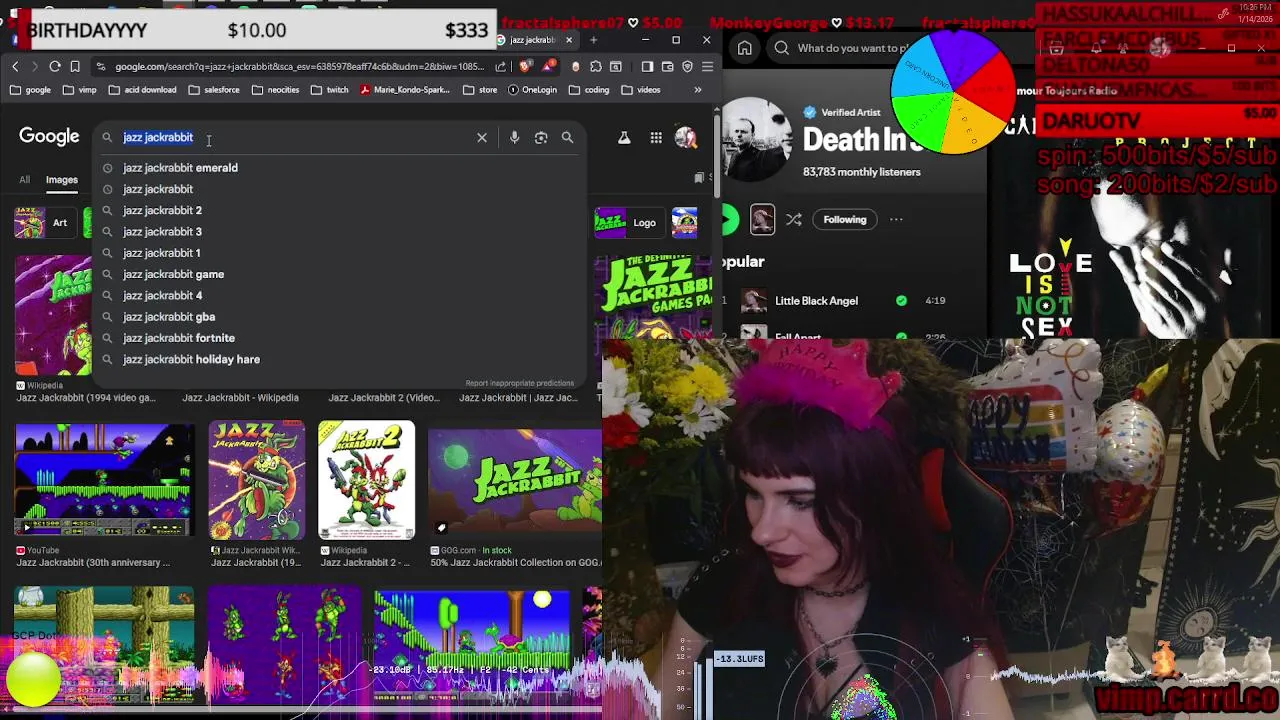Open Google Search Labs flask icon
The image size is (1280, 720).
tap(624, 138)
